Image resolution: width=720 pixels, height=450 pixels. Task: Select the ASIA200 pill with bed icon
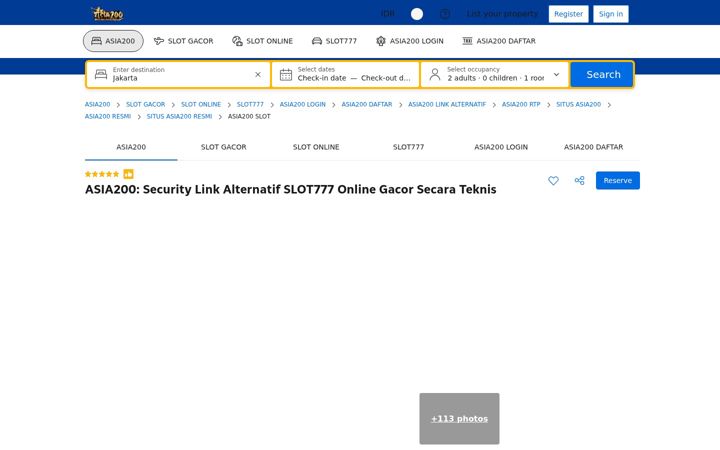coord(113,41)
